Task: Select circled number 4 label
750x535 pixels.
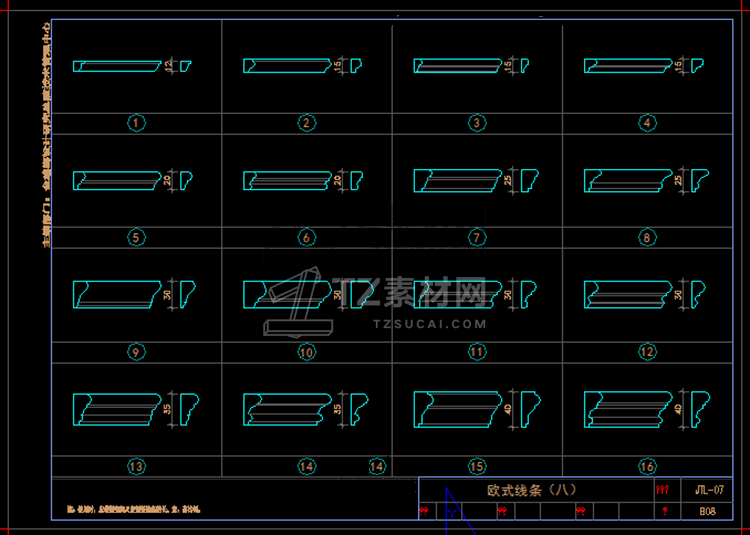Action: point(647,123)
